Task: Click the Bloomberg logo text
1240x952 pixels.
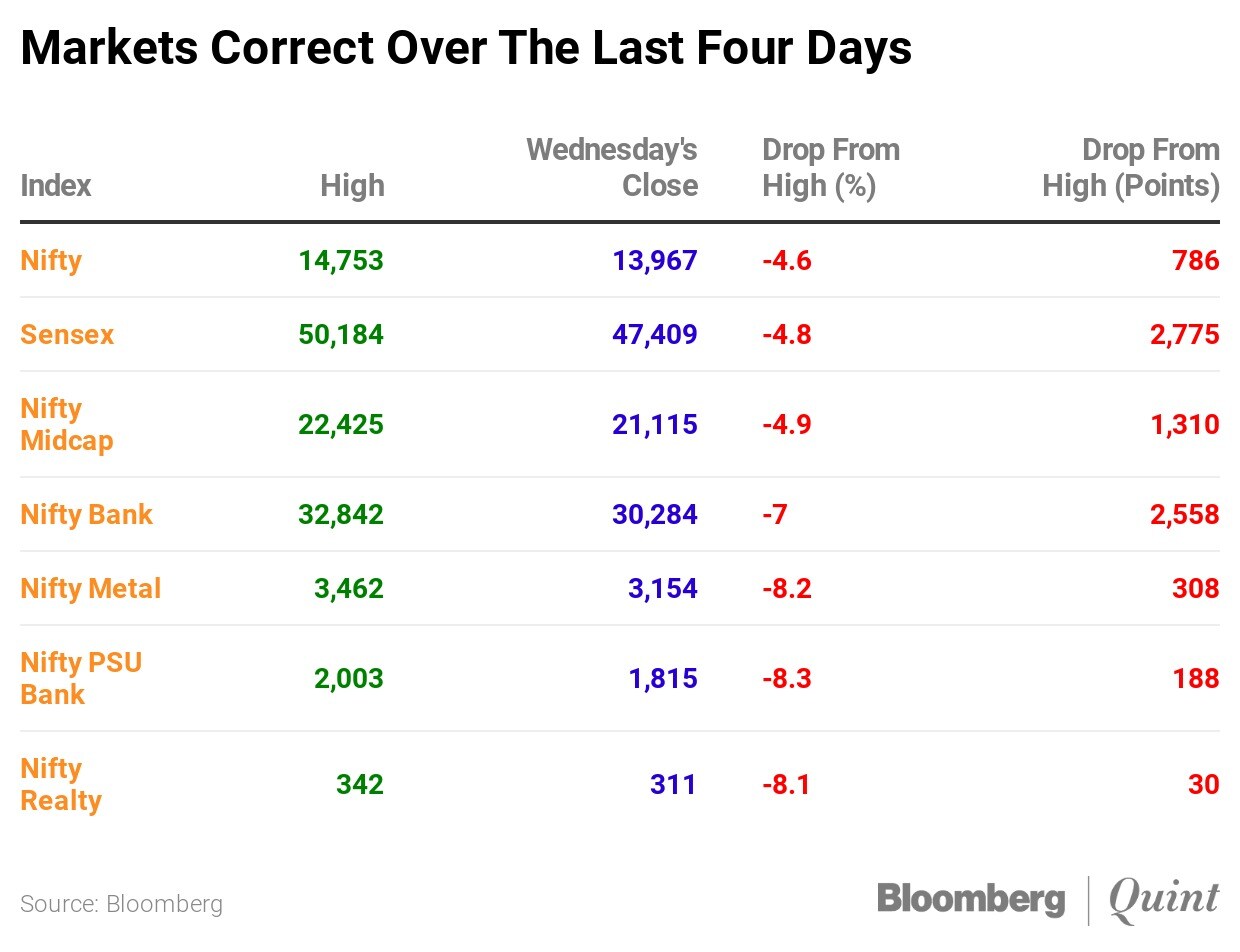Action: [970, 897]
